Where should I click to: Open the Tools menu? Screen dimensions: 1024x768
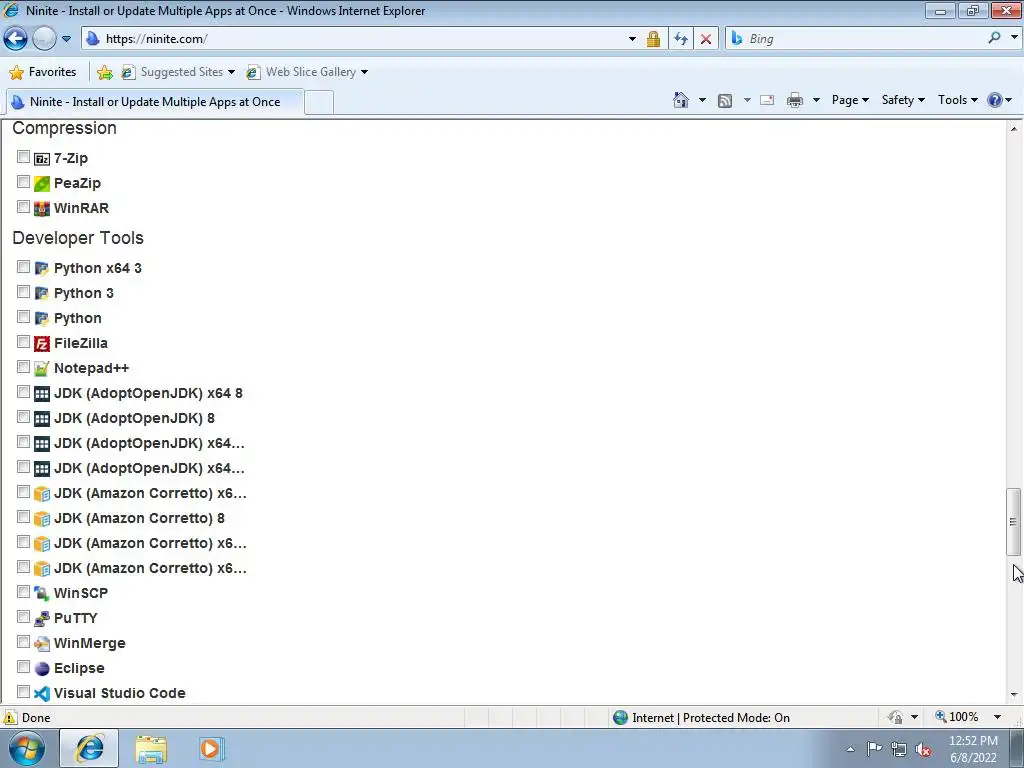pyautogui.click(x=957, y=100)
